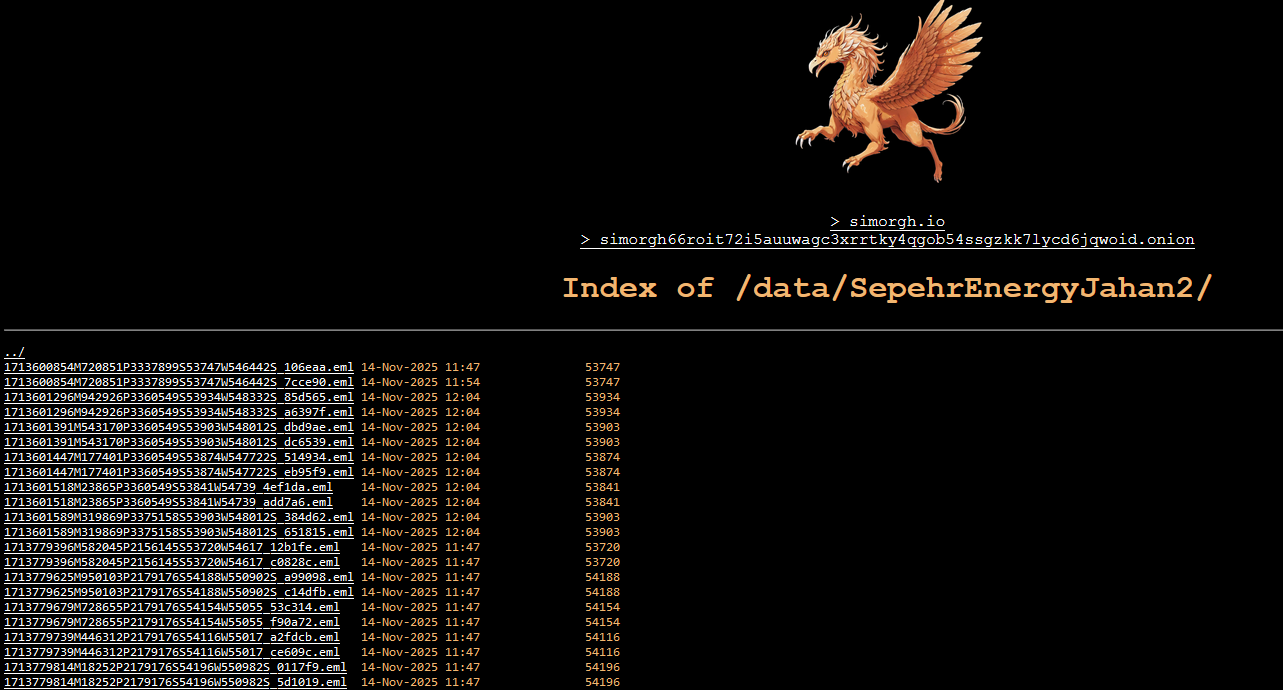Open the file ending in 106eaa.eml
The image size is (1283, 690).
tap(178, 367)
